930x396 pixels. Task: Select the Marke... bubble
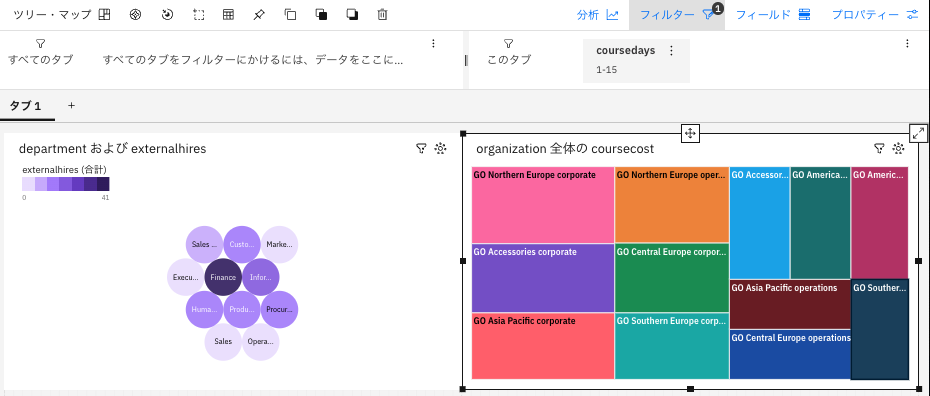click(279, 244)
